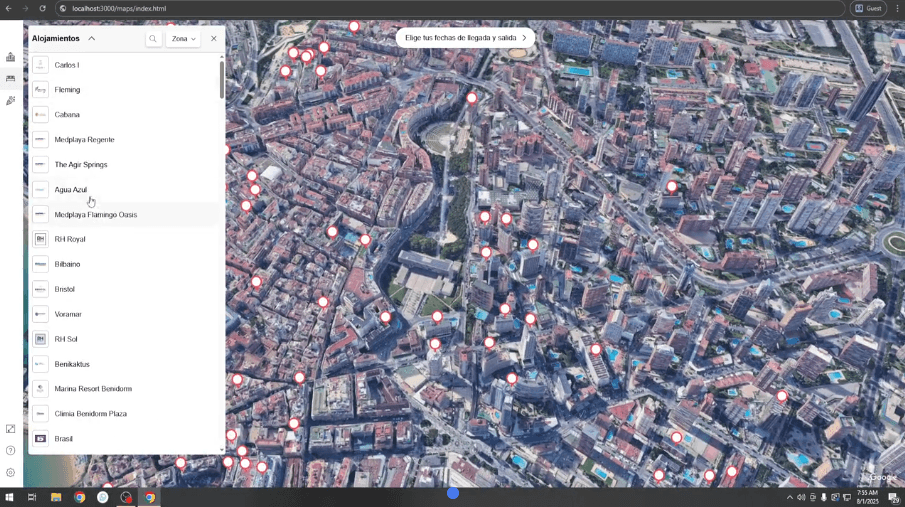905x507 pixels.
Task: Click the fullscreen expand icon
Action: click(10, 429)
